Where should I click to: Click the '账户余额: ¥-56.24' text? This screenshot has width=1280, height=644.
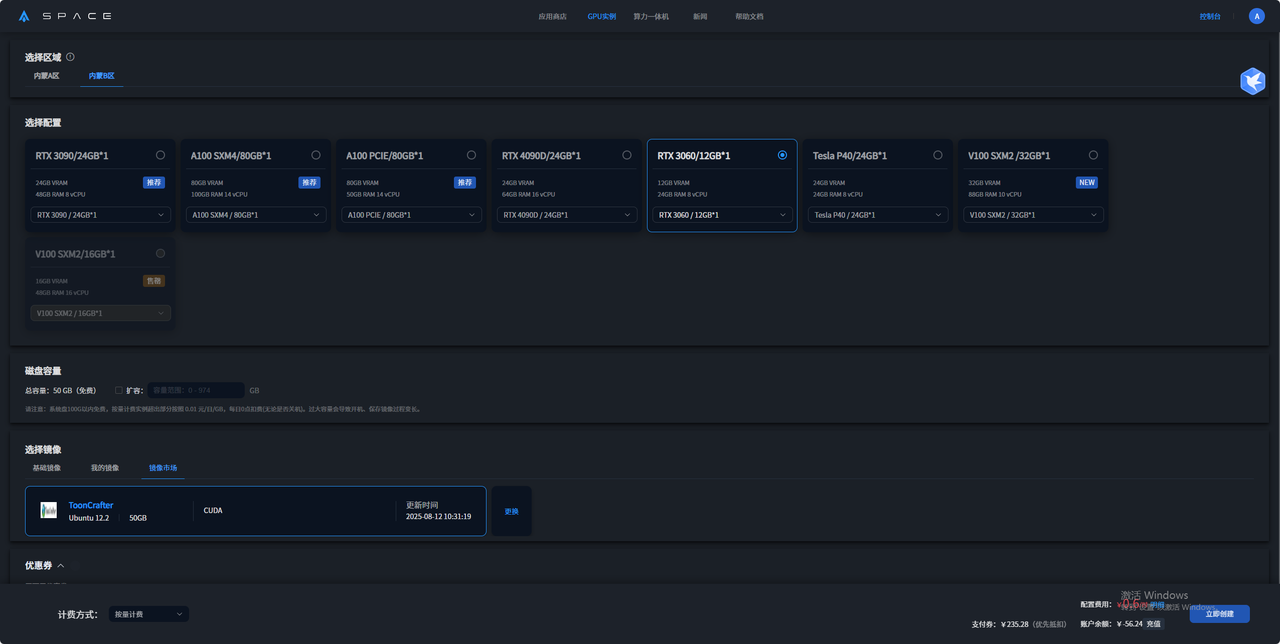pos(1111,623)
